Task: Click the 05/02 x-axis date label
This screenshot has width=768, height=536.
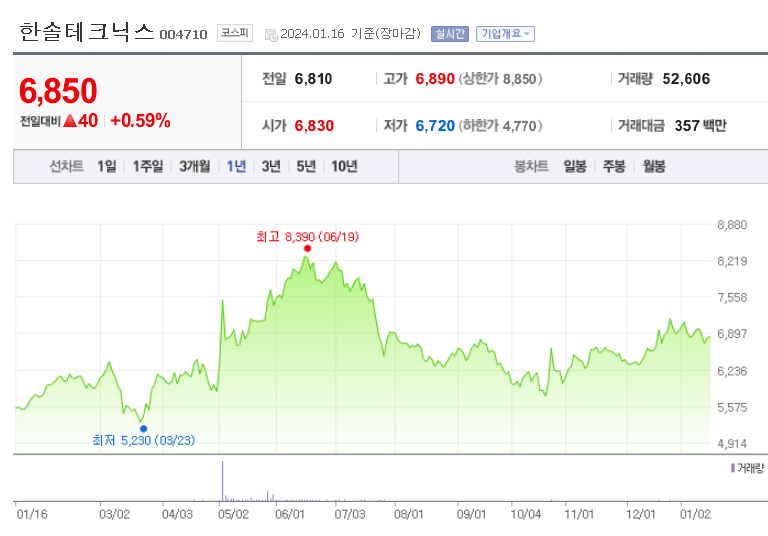Action: (x=233, y=514)
